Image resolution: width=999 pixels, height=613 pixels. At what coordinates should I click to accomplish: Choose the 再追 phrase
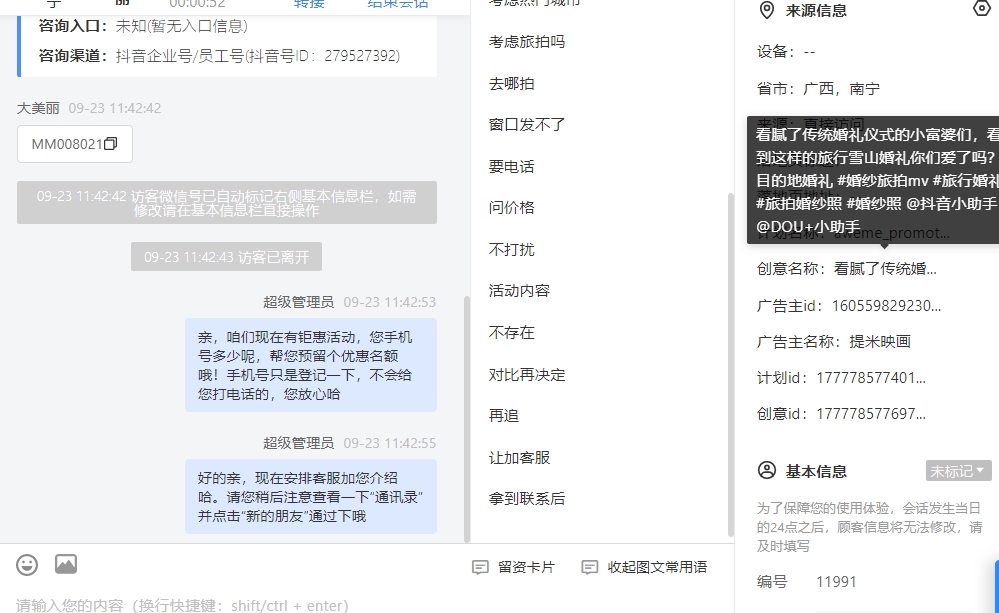click(x=504, y=416)
